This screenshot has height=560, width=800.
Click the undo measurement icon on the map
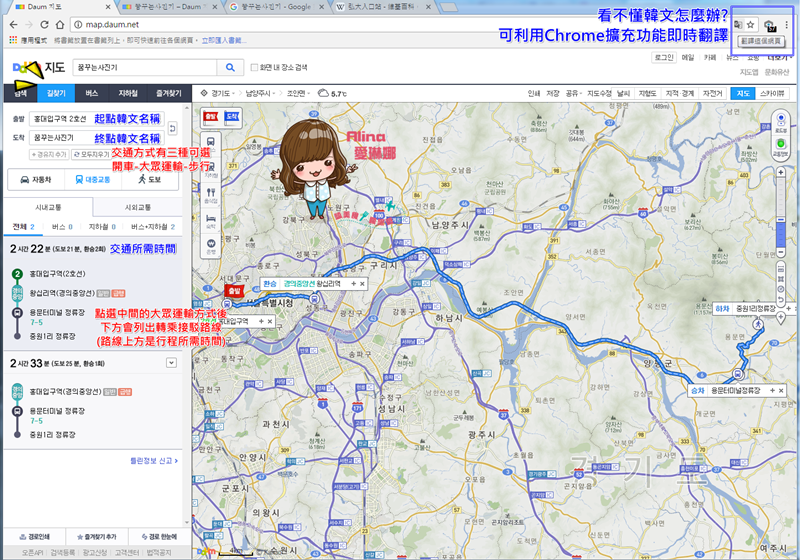tap(781, 299)
